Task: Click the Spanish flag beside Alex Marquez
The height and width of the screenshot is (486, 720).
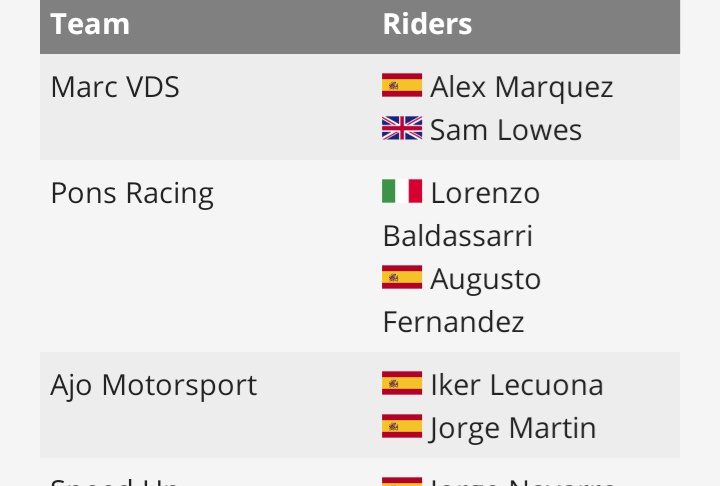Action: click(x=401, y=86)
